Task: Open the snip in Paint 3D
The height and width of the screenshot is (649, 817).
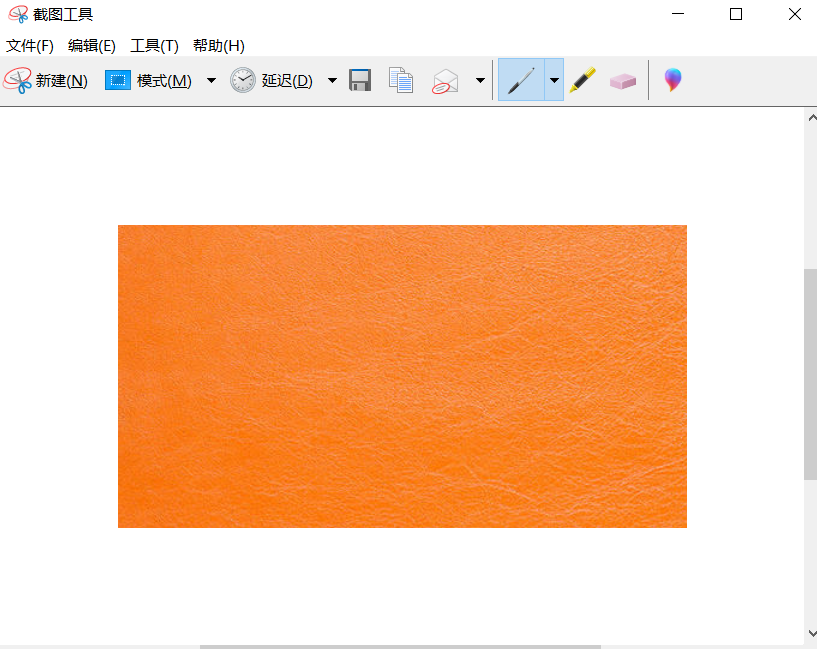Action: [x=672, y=79]
